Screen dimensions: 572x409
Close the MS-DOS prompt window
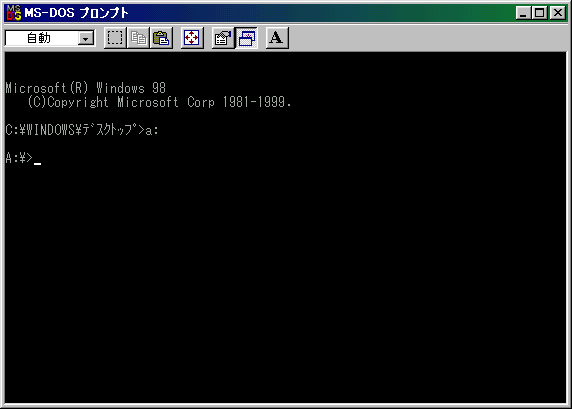[558, 13]
